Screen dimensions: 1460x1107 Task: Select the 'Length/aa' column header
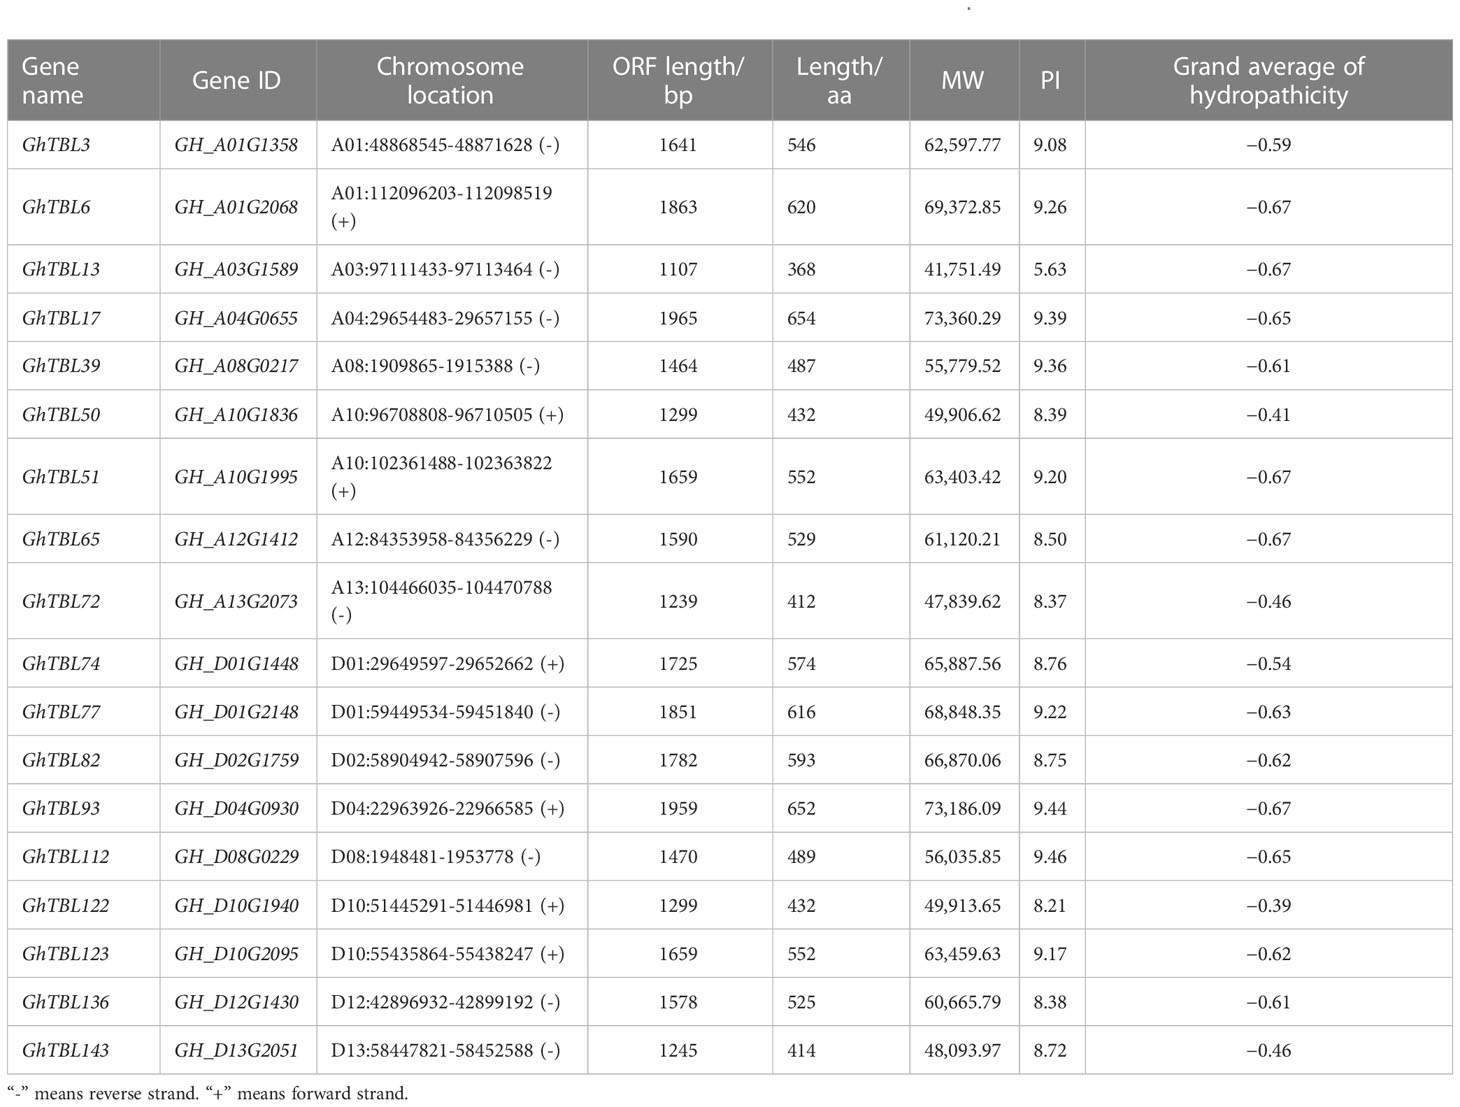pyautogui.click(x=839, y=81)
